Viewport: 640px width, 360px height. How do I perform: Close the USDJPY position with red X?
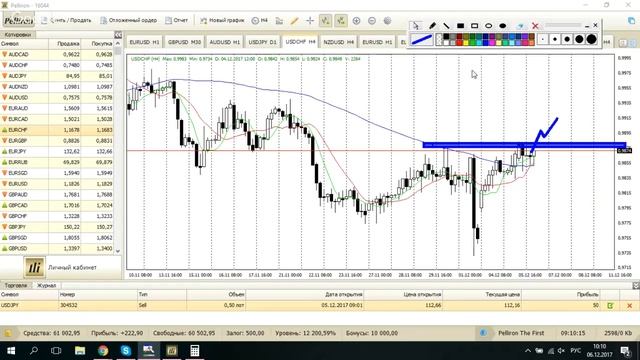(629, 305)
